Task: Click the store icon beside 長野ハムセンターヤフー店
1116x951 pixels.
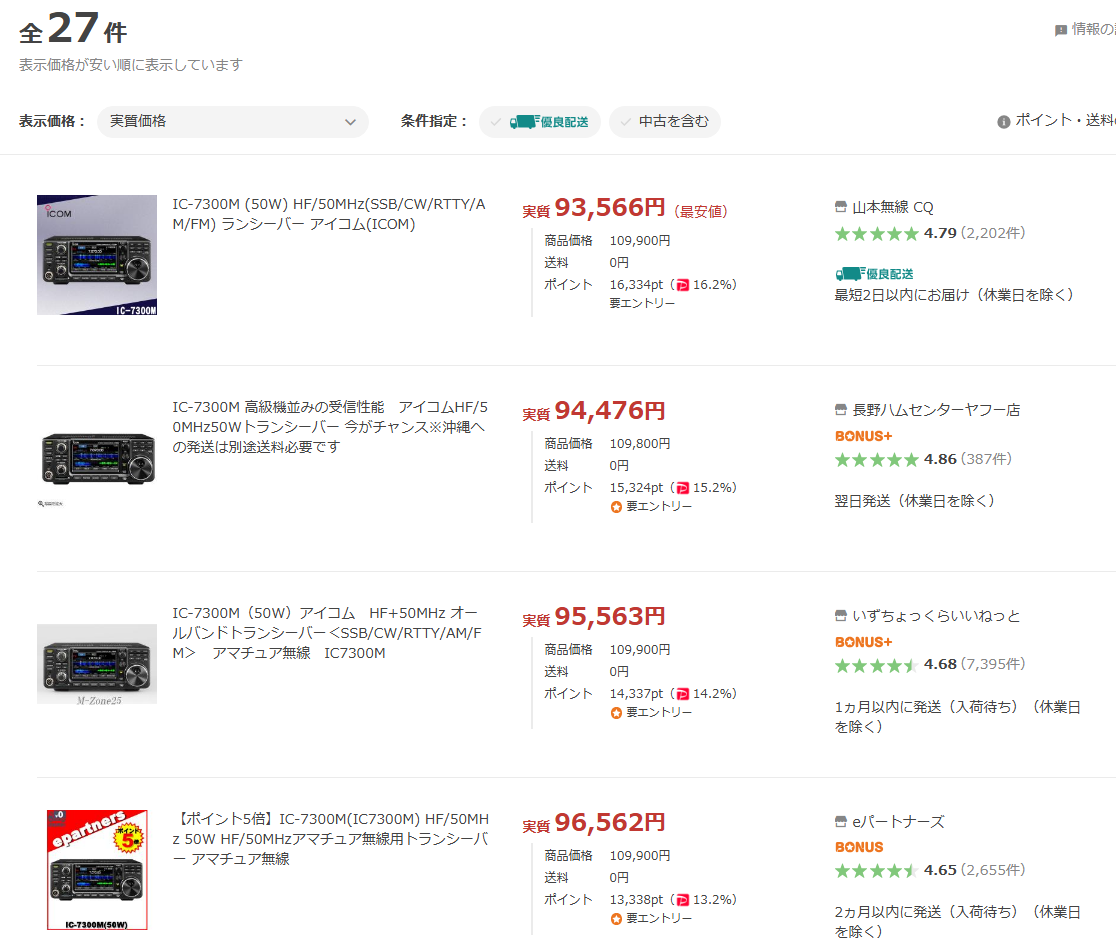Action: tap(841, 410)
